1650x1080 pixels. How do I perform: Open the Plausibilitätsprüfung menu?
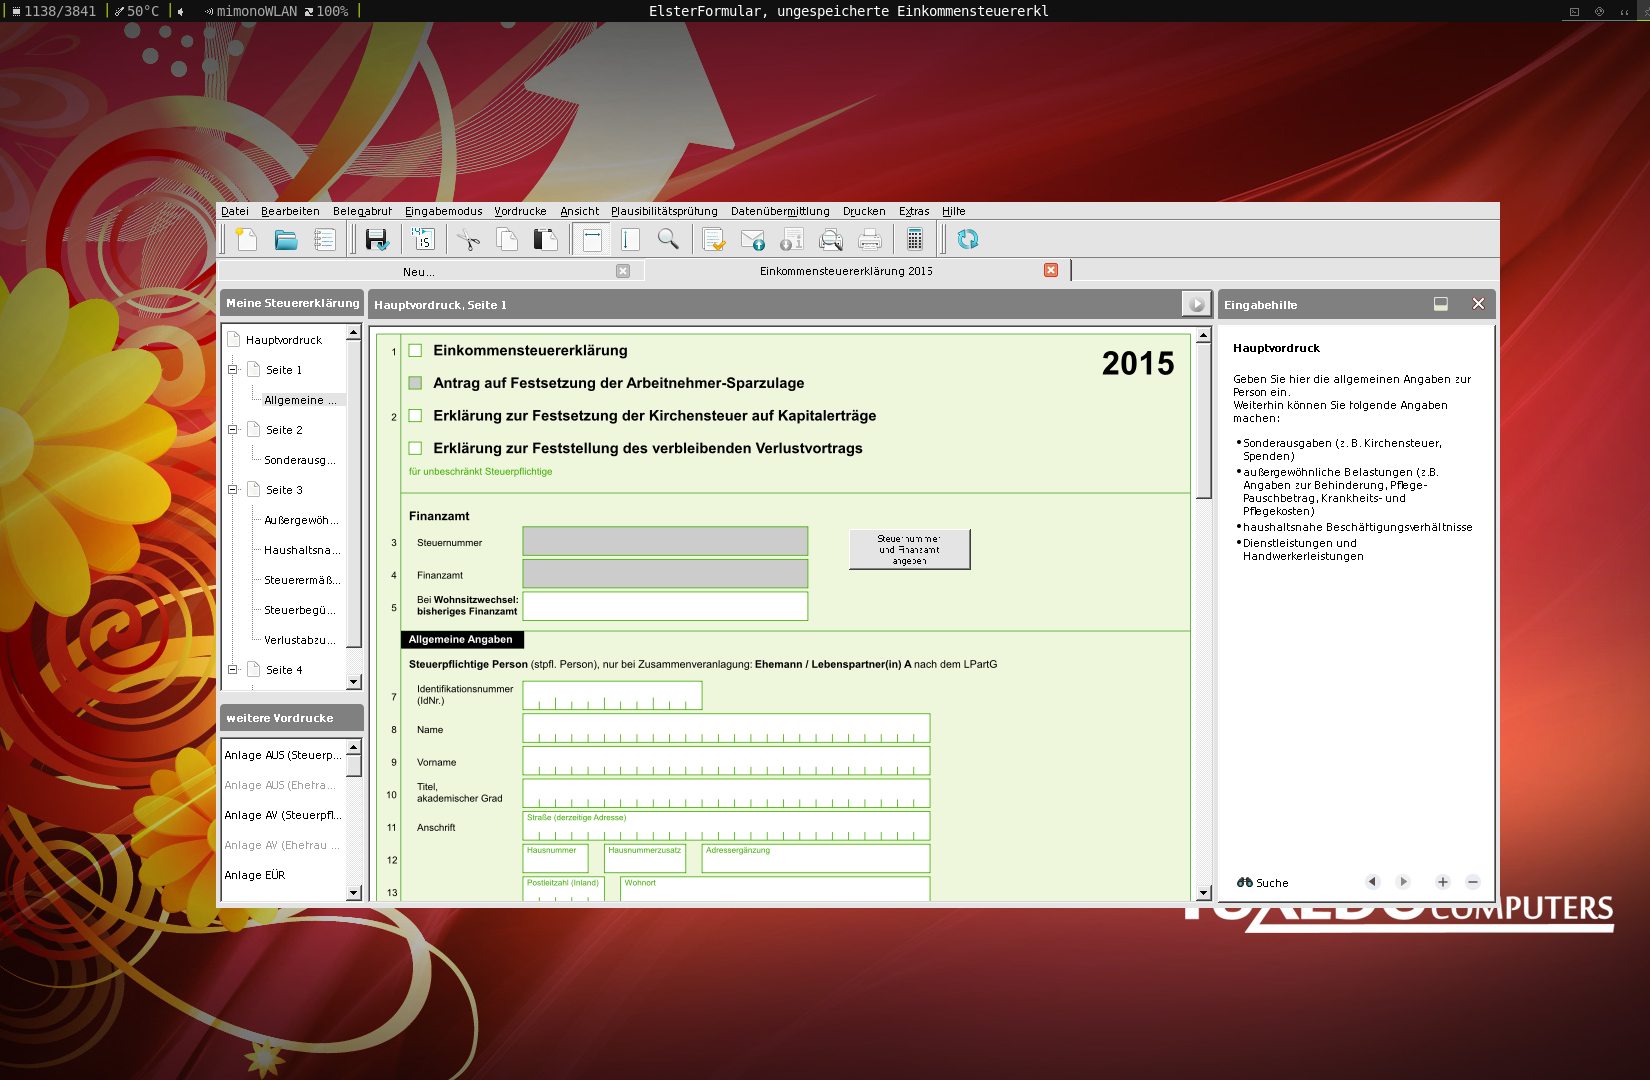tap(664, 211)
